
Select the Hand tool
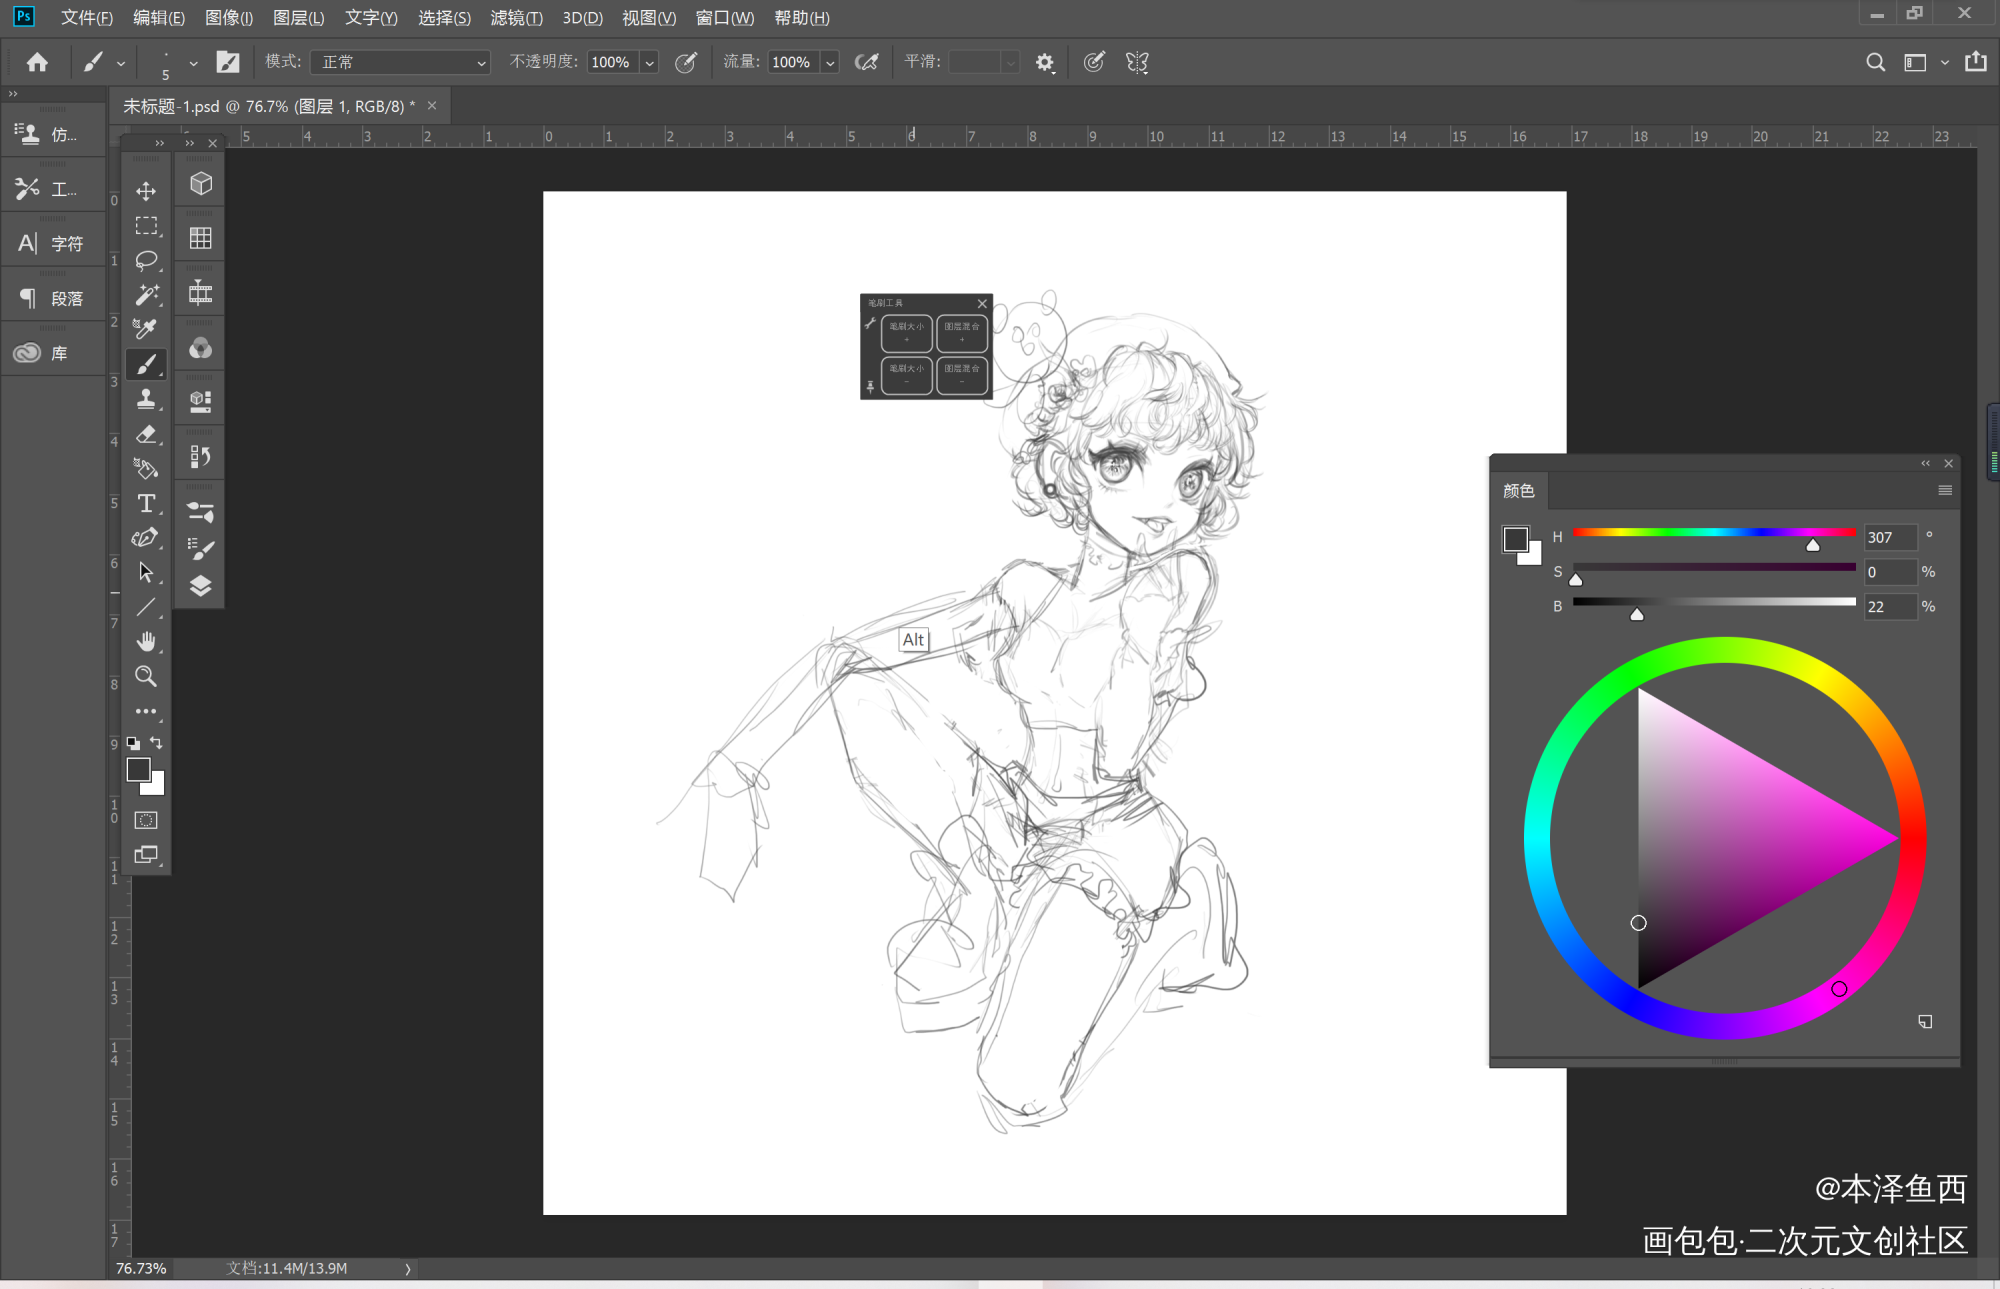(146, 641)
